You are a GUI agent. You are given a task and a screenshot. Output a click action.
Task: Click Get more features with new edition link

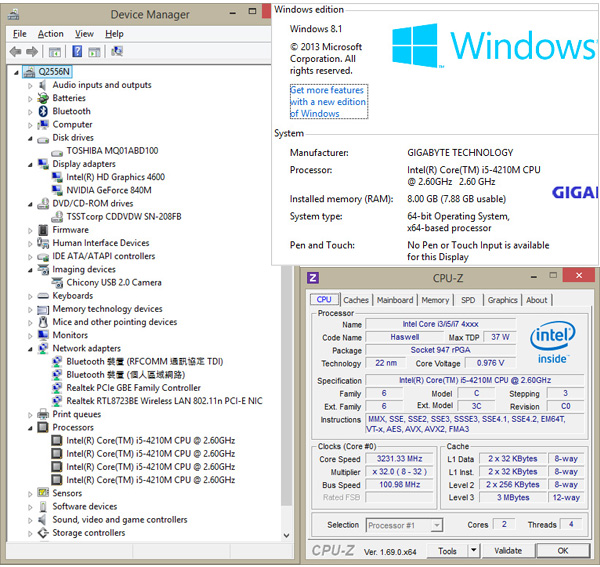[328, 102]
